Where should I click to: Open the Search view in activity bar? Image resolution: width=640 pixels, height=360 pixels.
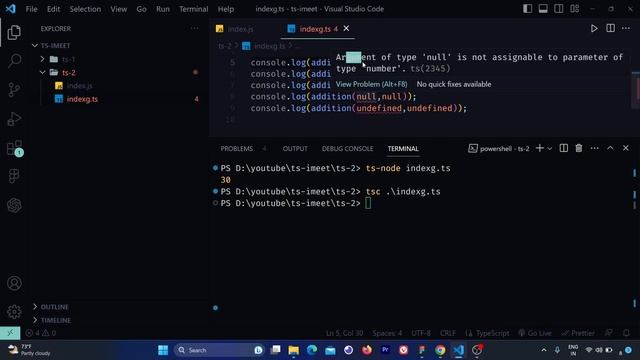(x=14, y=61)
